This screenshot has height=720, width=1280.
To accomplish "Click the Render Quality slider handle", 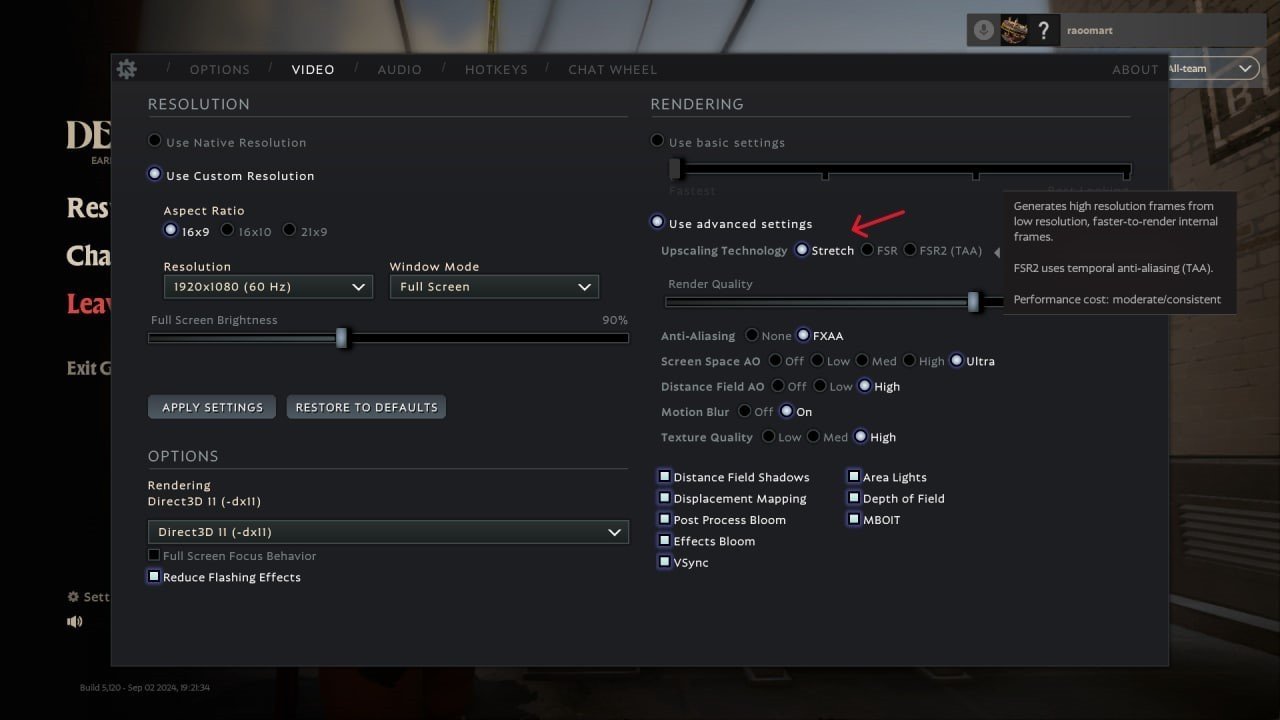I will (x=973, y=302).
